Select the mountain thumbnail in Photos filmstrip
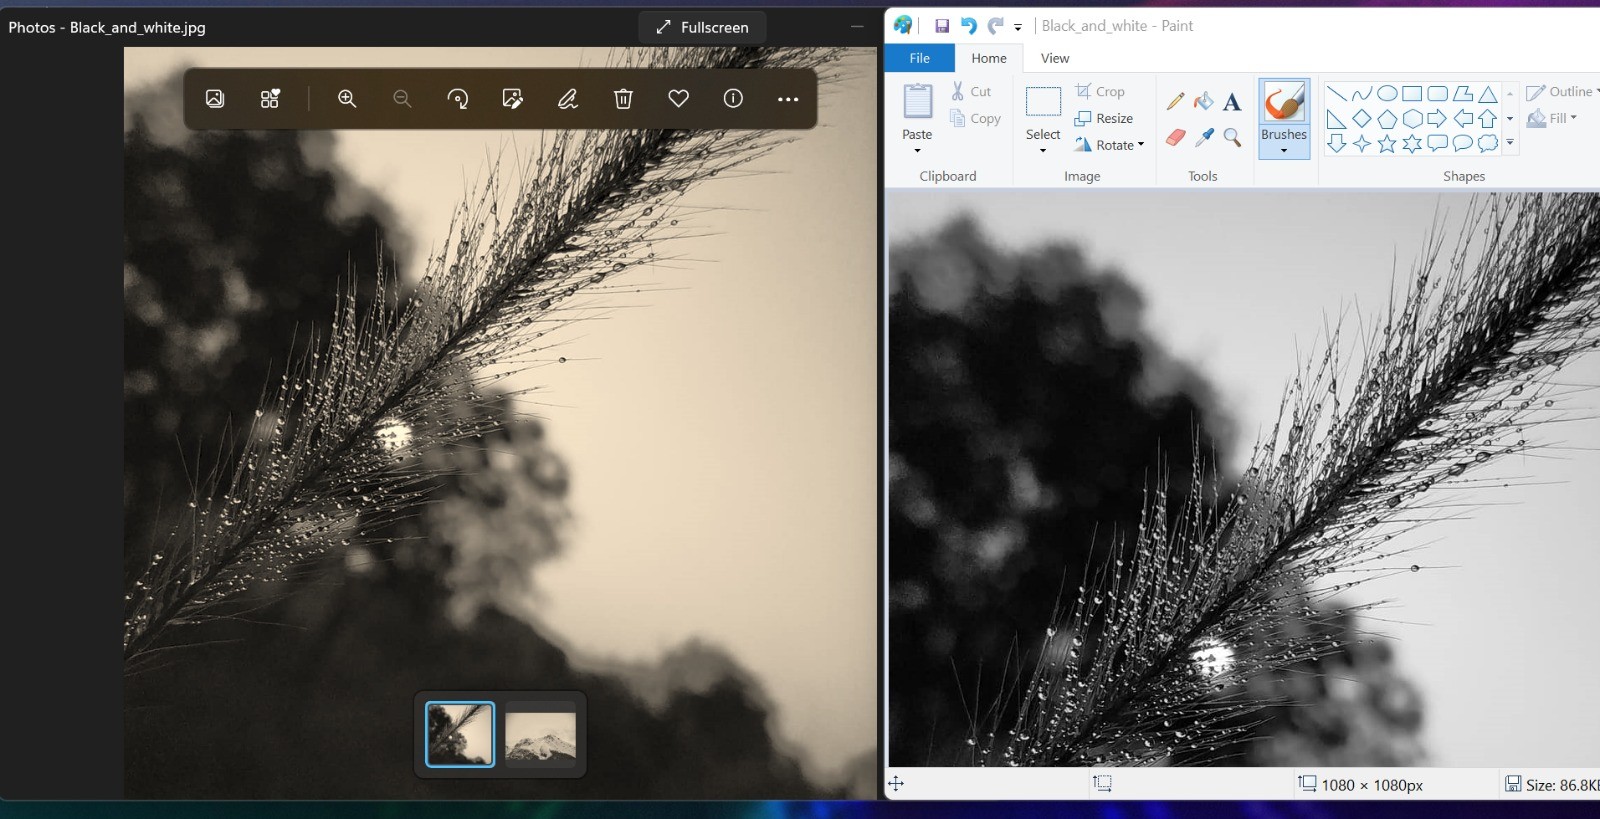The height and width of the screenshot is (819, 1600). (541, 735)
